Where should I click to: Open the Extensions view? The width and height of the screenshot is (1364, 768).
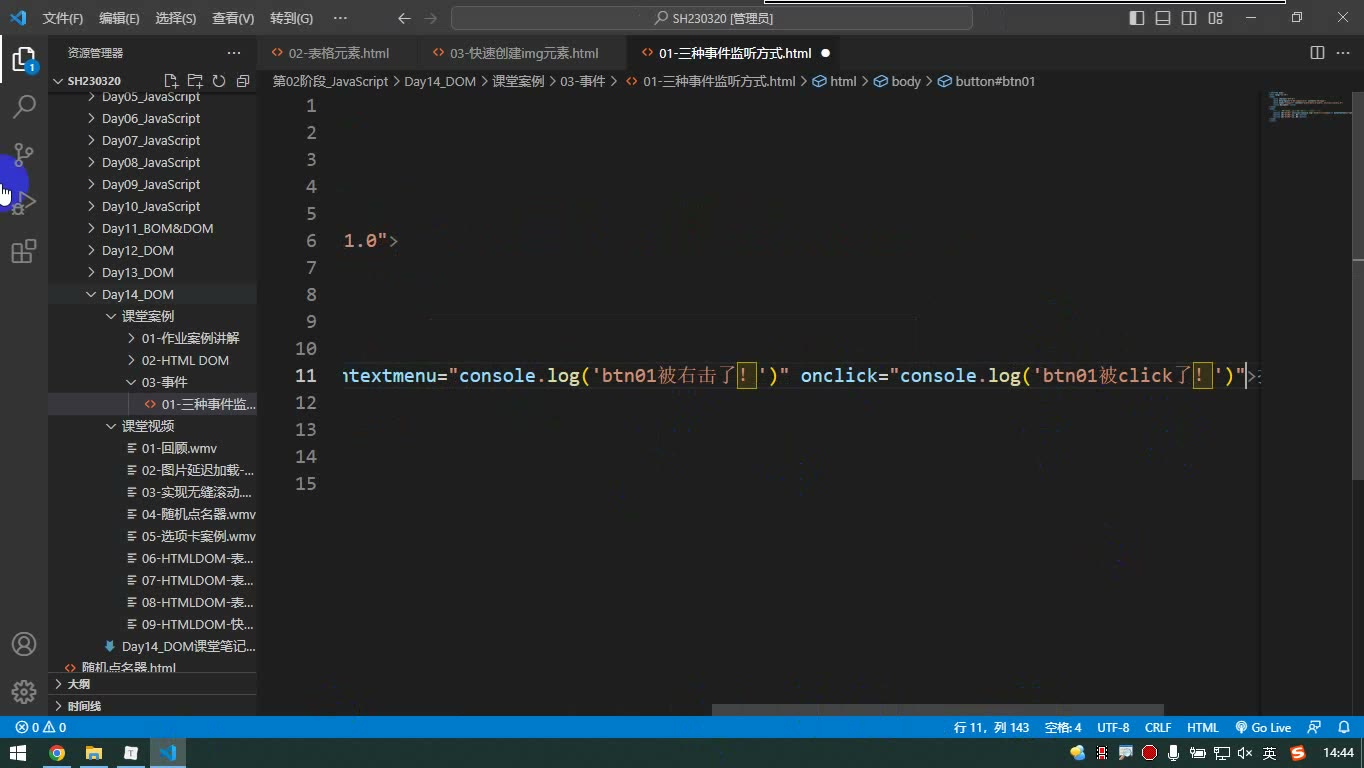pos(24,251)
